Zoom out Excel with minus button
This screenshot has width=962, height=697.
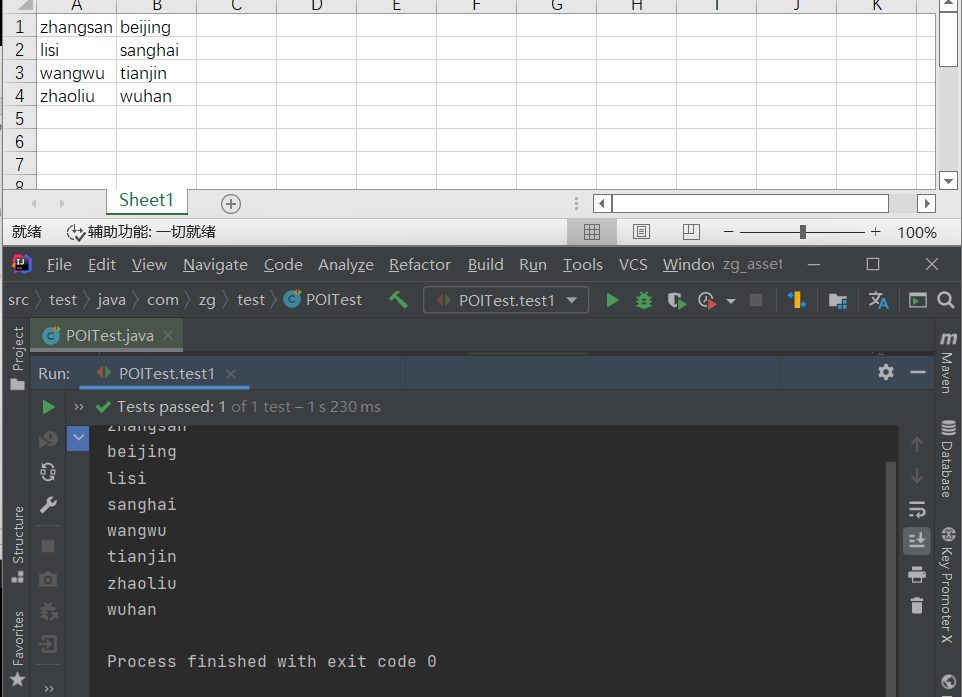[x=728, y=232]
